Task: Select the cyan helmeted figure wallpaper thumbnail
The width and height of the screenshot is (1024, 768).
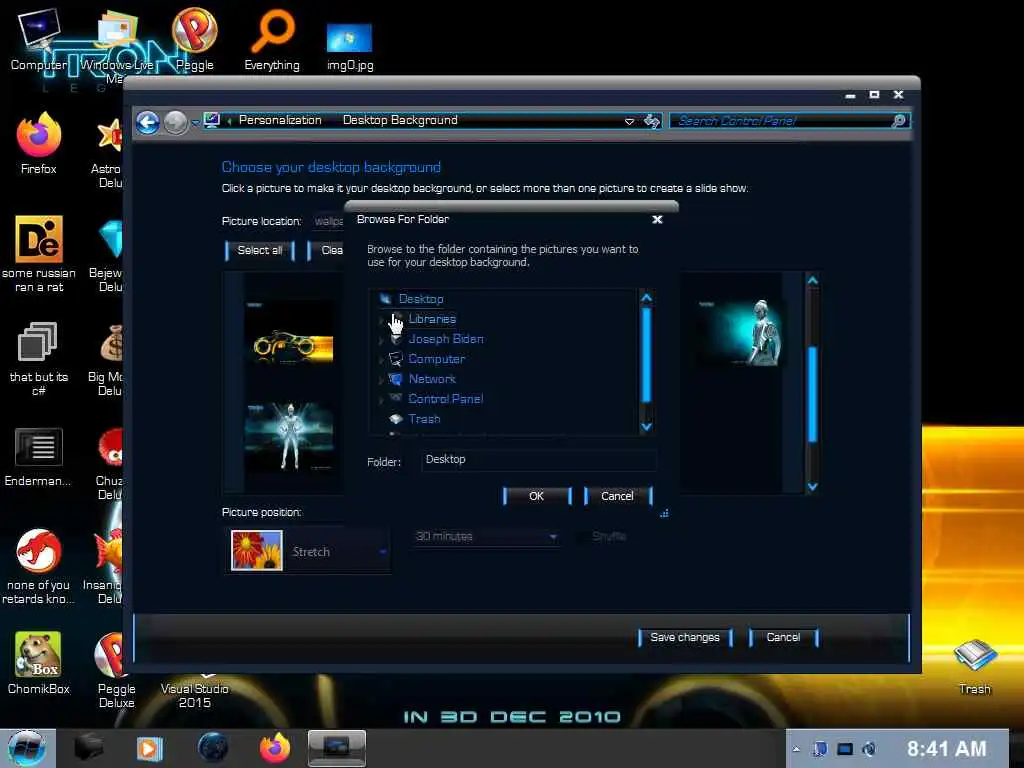Action: tap(741, 332)
